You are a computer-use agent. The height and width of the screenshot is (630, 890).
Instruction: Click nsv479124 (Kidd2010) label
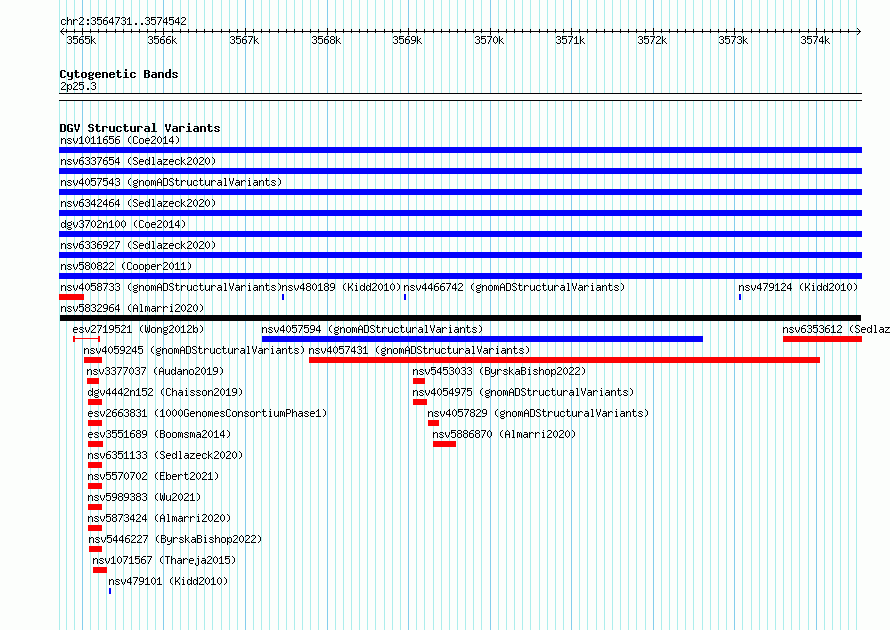click(798, 287)
